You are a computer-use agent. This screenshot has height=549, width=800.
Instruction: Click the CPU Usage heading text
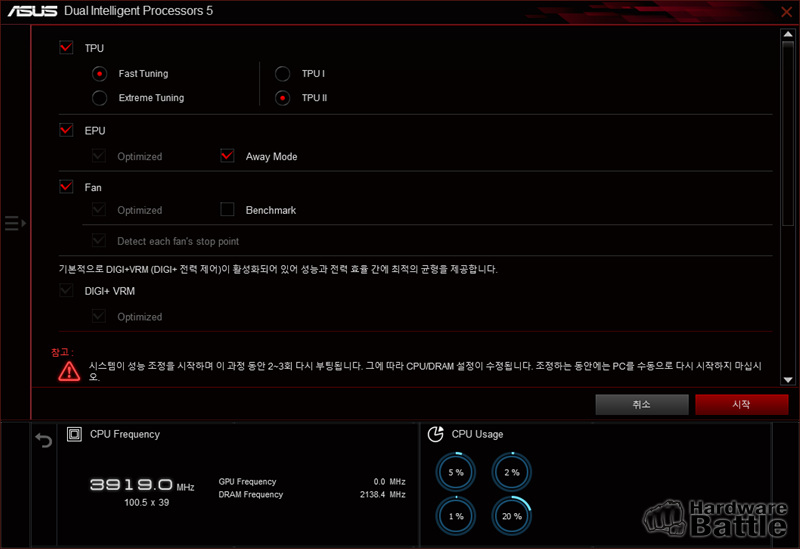pos(477,434)
